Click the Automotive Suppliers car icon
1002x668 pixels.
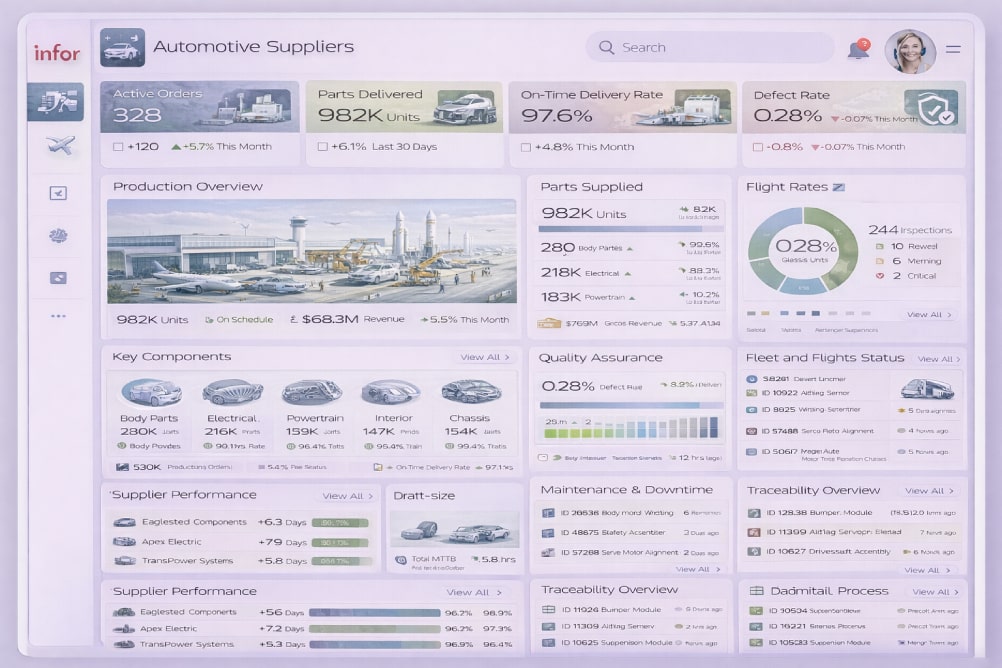pos(122,48)
